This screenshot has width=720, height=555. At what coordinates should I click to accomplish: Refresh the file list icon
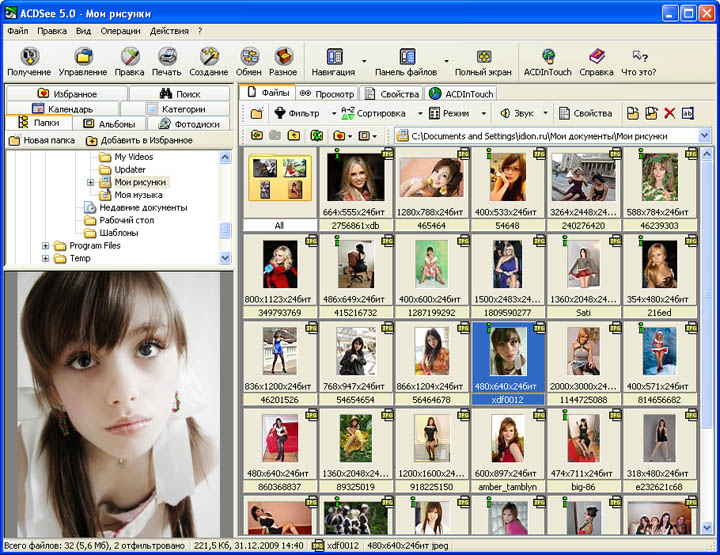(x=316, y=135)
